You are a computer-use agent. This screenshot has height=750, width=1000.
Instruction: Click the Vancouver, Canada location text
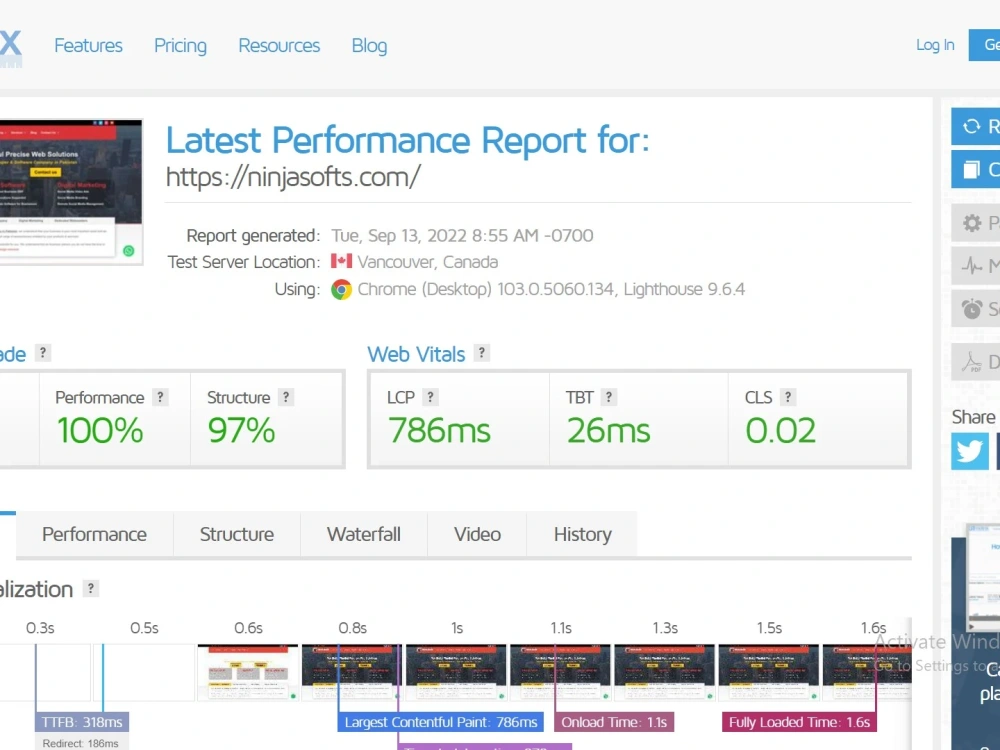point(428,262)
